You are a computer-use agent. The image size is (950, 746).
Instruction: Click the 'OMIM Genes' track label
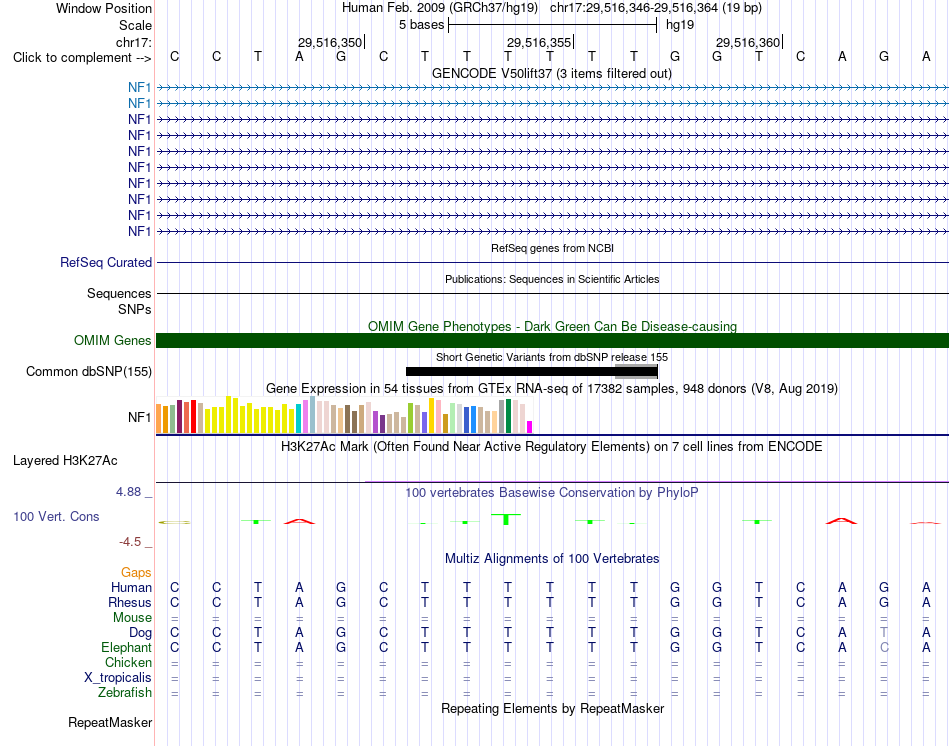112,341
